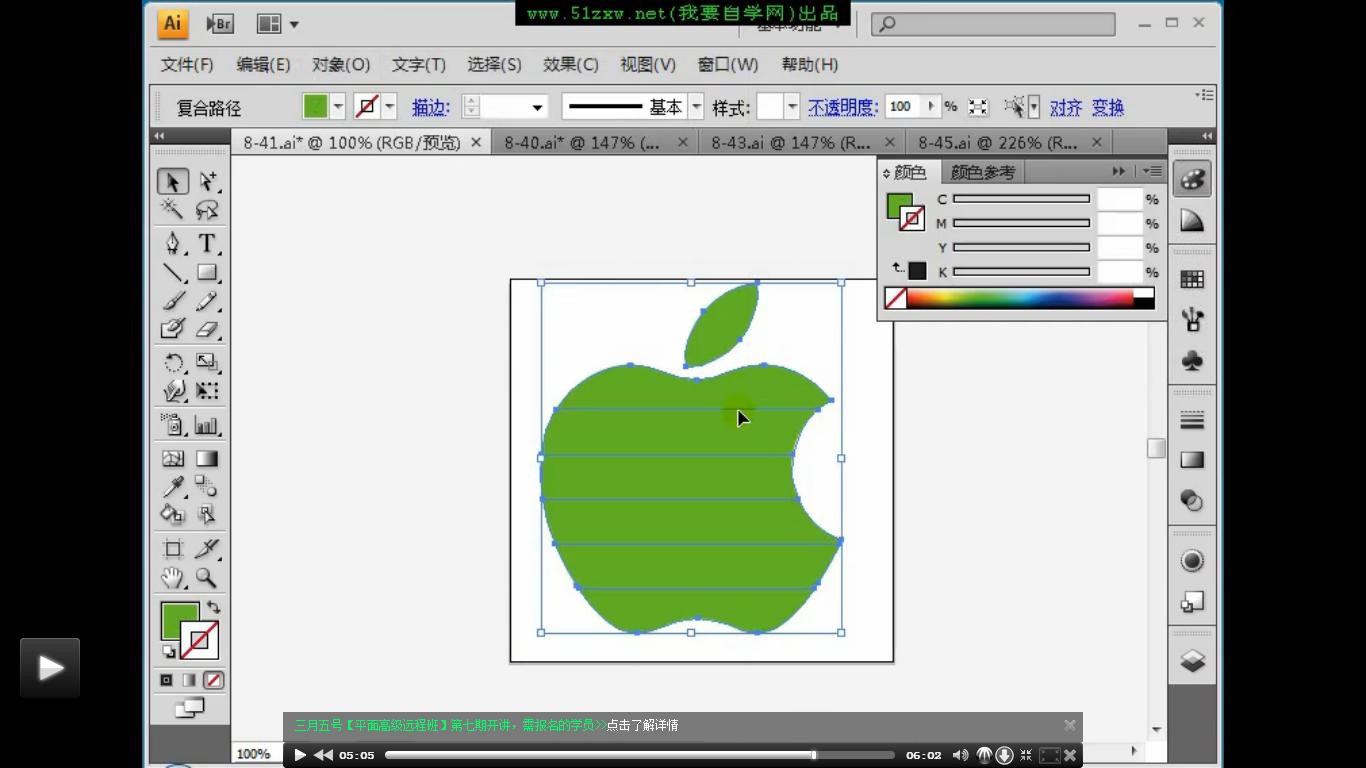Launch Adobe Bridge with Br icon
1366x768 pixels.
coord(220,24)
